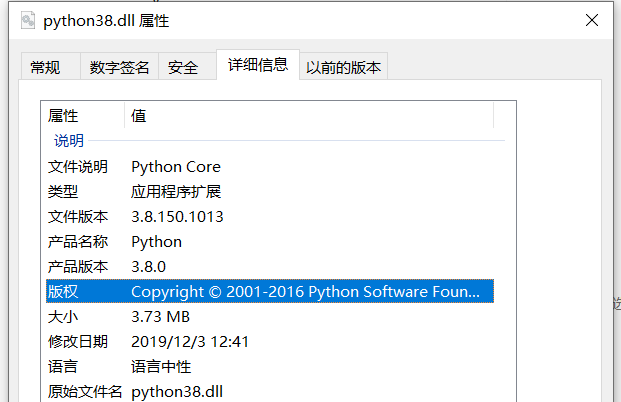Screen dimensions: 621x402
Task: Click the python38.dll file icon in title bar
Action: (28, 21)
